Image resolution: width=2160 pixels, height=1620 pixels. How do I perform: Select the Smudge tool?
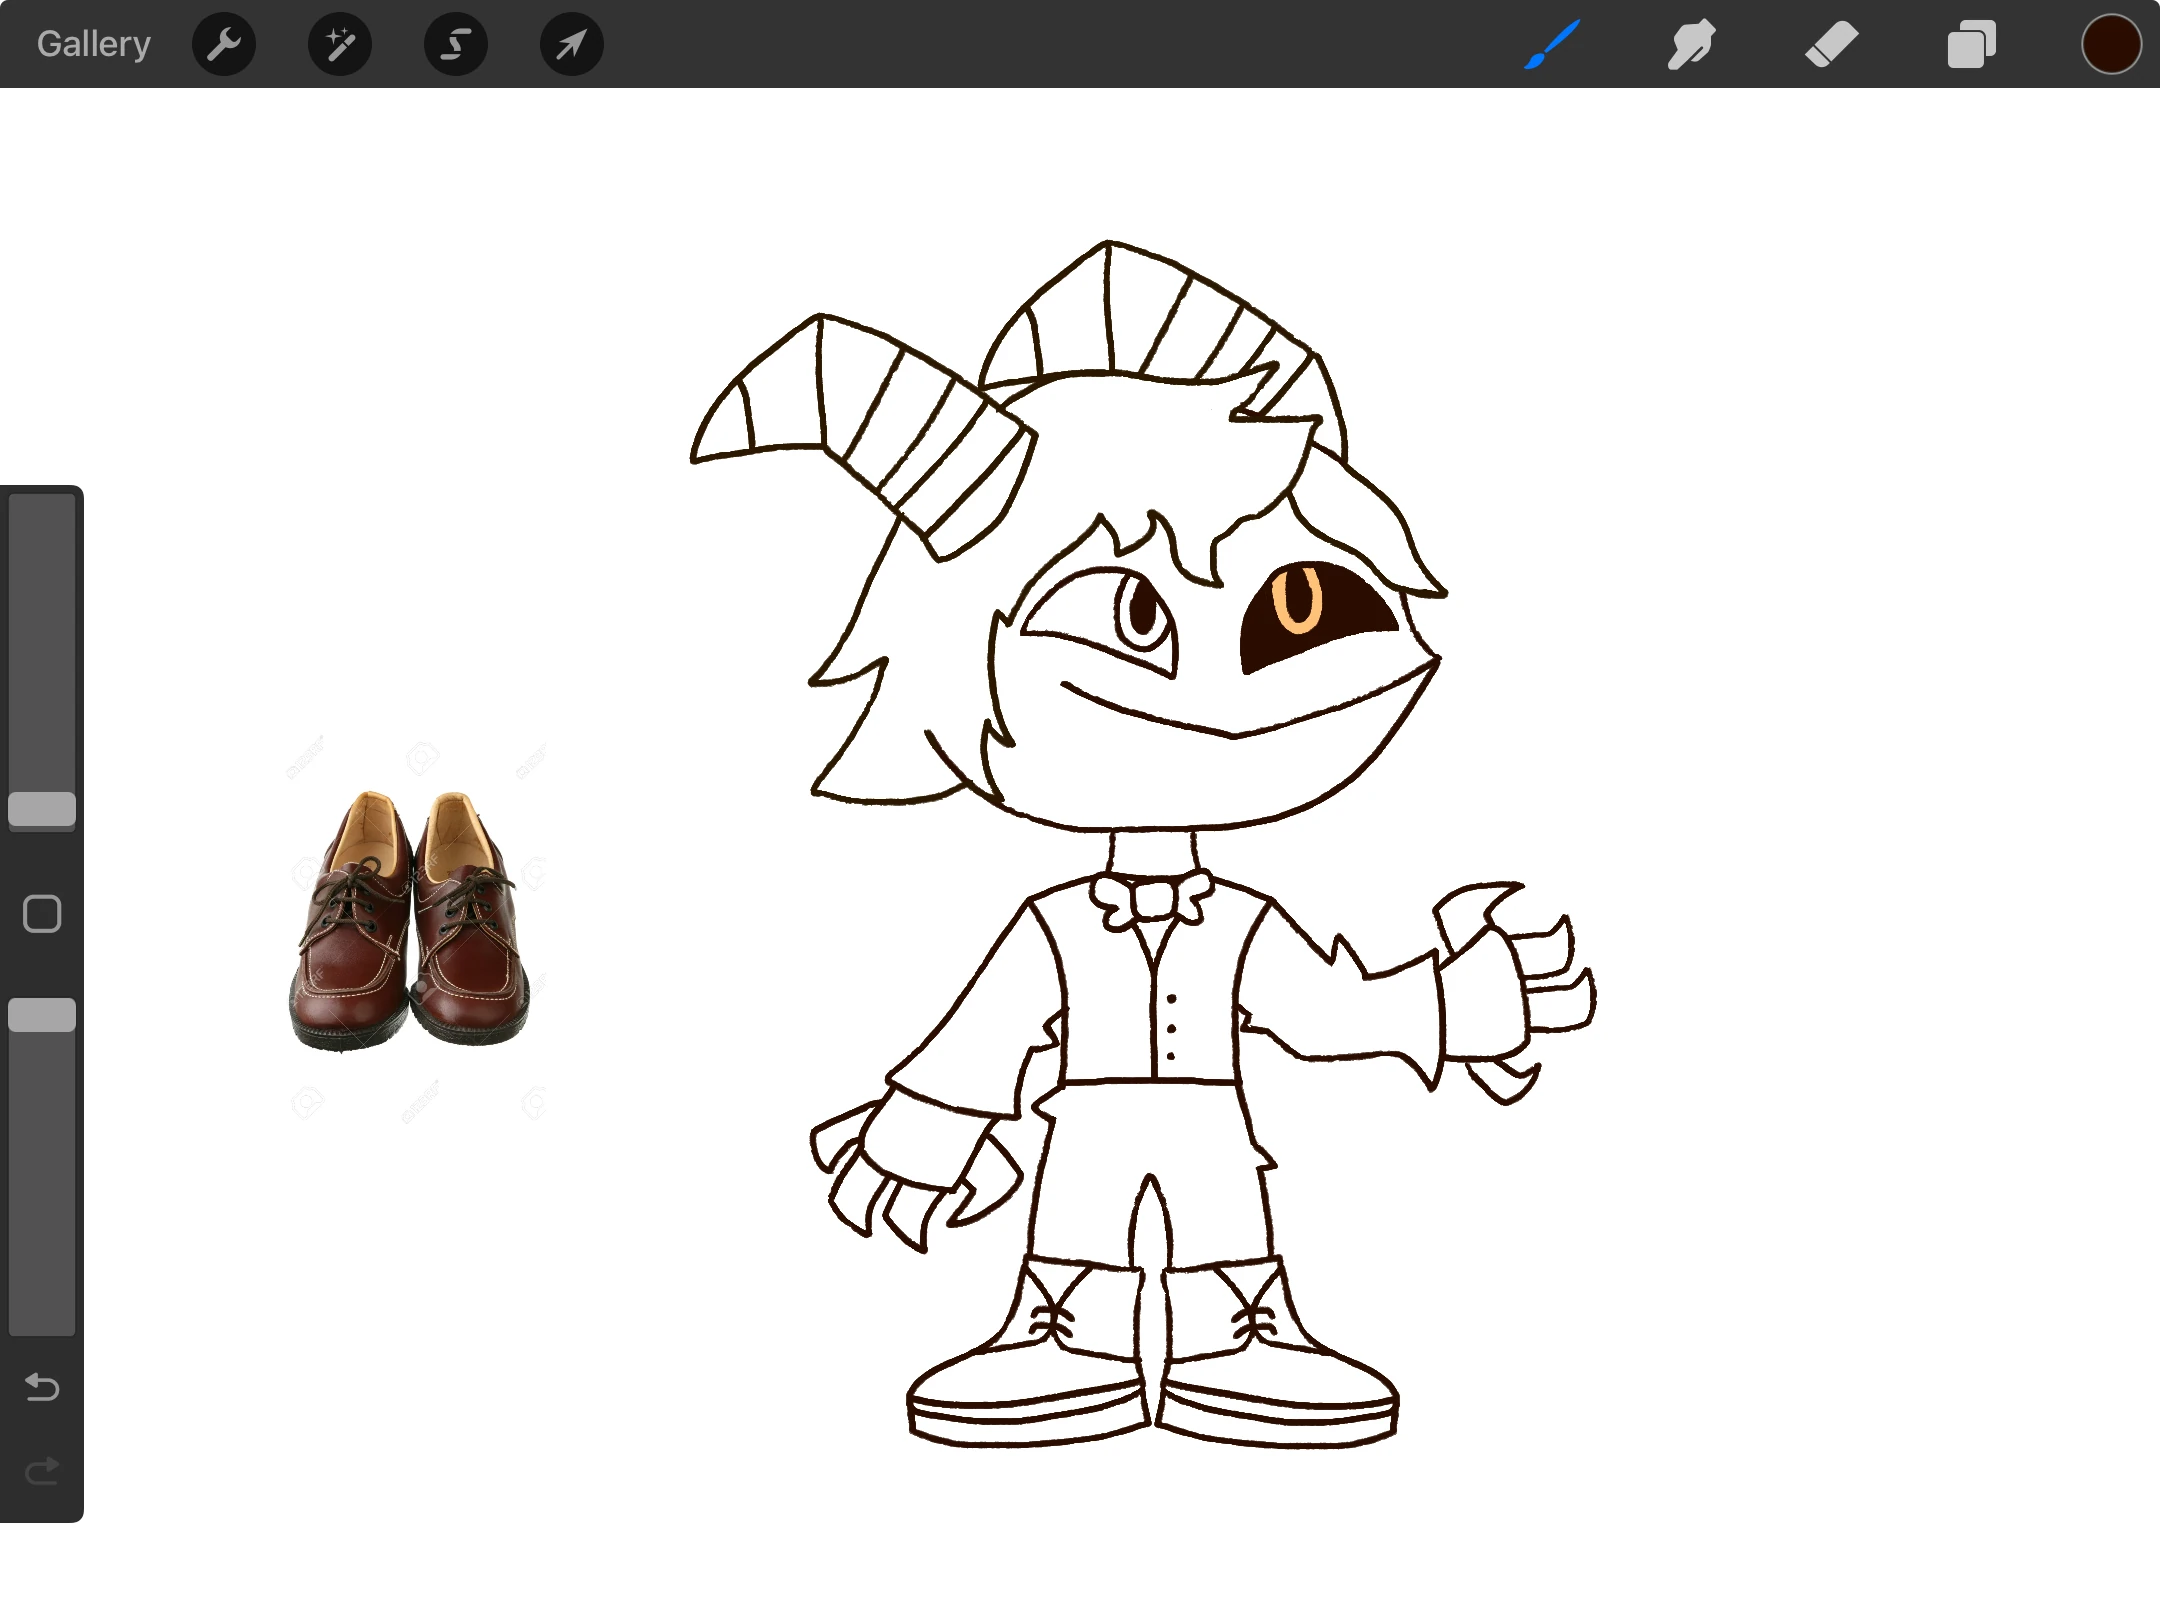coord(1692,44)
